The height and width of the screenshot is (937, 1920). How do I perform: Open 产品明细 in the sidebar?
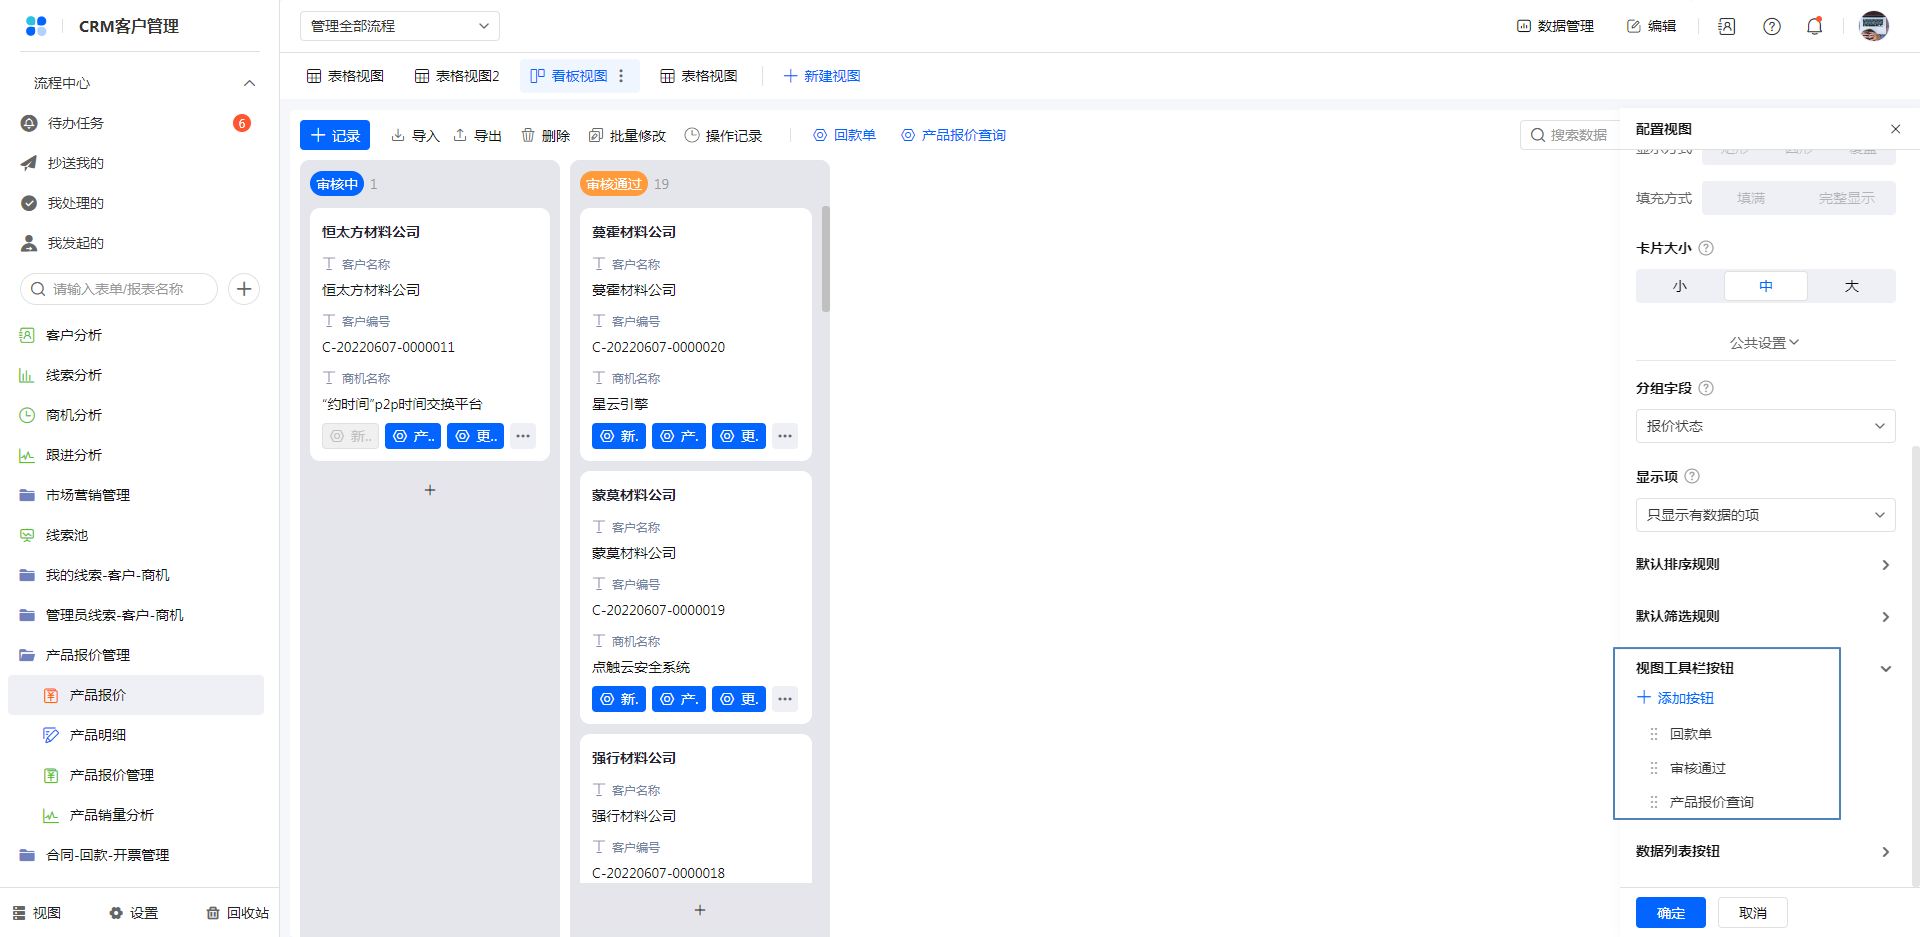(x=98, y=735)
